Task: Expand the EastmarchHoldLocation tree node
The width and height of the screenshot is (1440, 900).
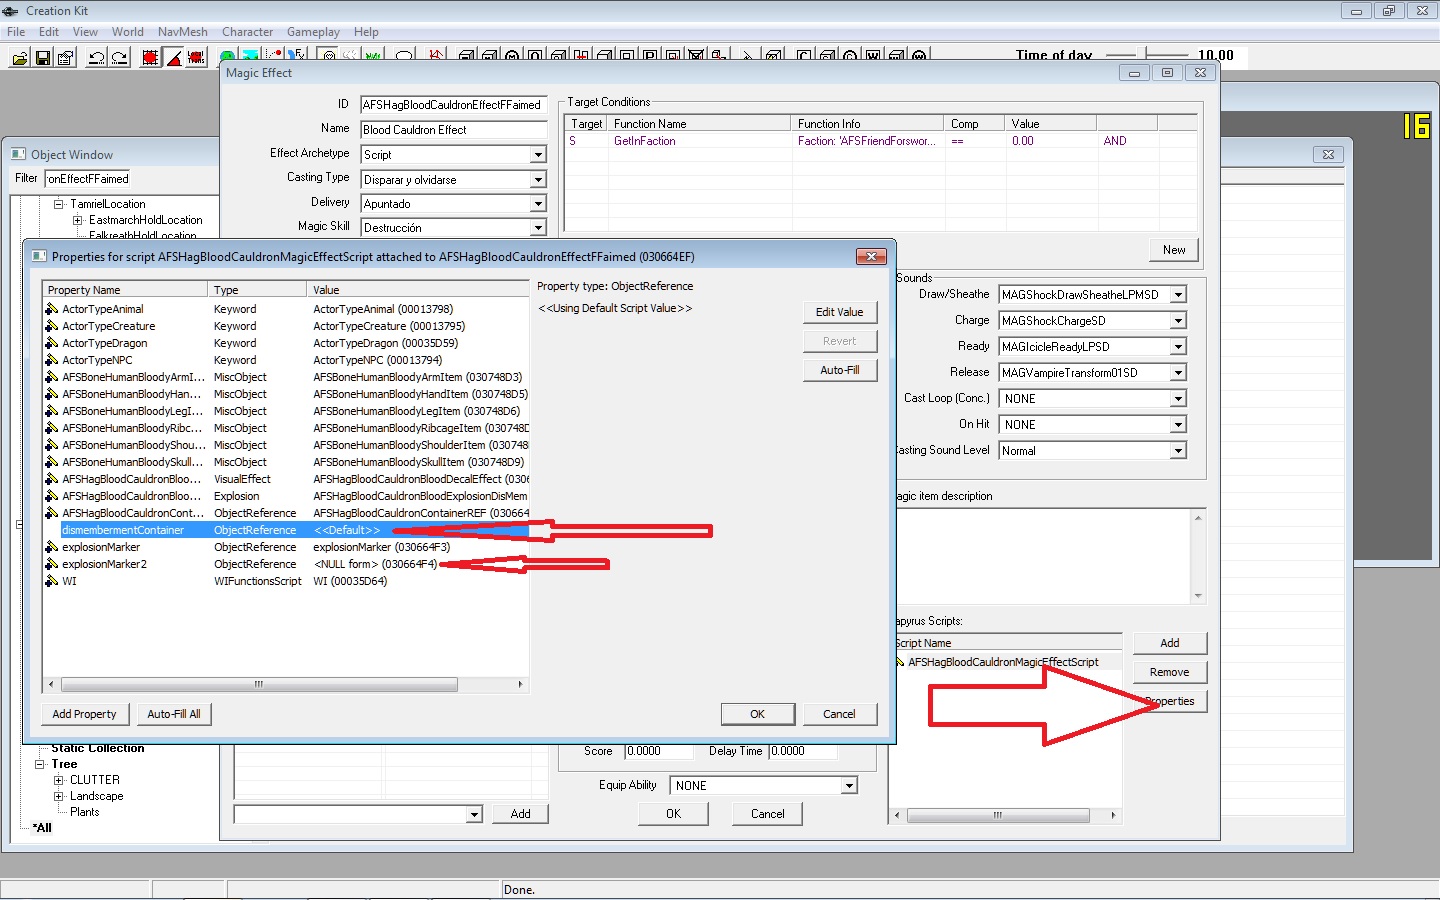Action: 78,220
